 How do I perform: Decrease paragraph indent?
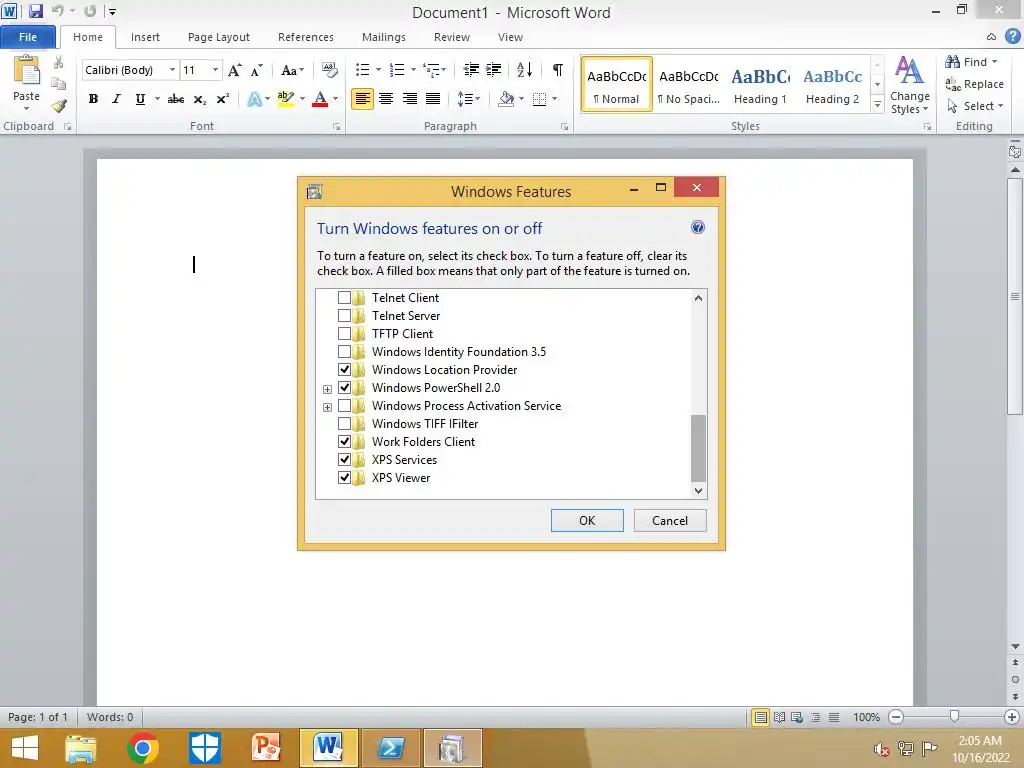[471, 70]
